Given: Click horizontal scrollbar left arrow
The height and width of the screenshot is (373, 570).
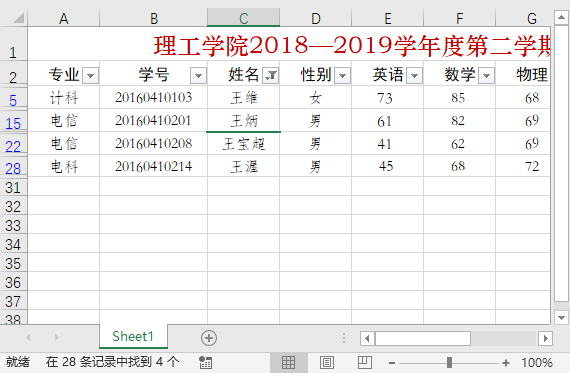Looking at the screenshot, I should pos(367,338).
